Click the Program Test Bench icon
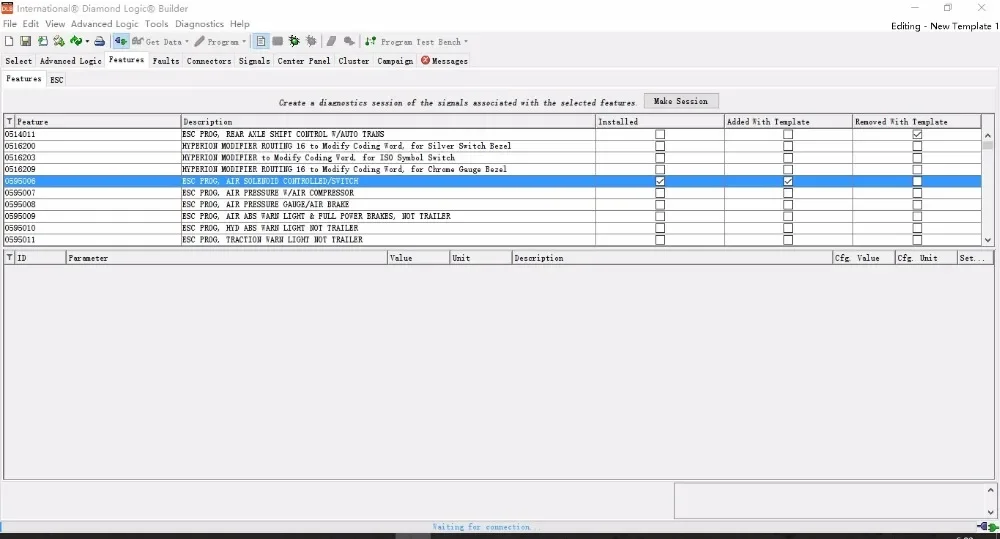The width and height of the screenshot is (1000, 539). click(371, 41)
